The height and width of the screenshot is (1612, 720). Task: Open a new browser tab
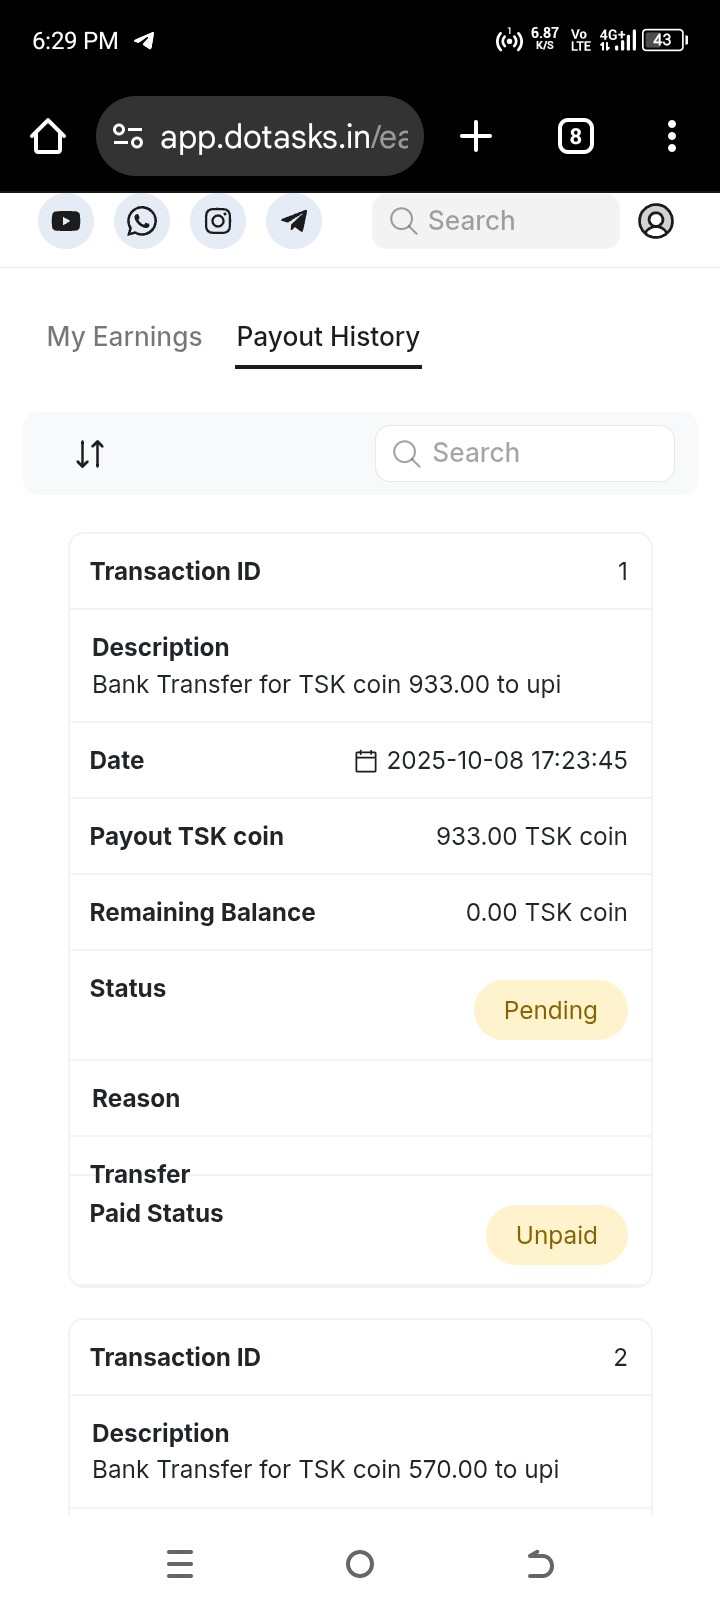point(476,136)
